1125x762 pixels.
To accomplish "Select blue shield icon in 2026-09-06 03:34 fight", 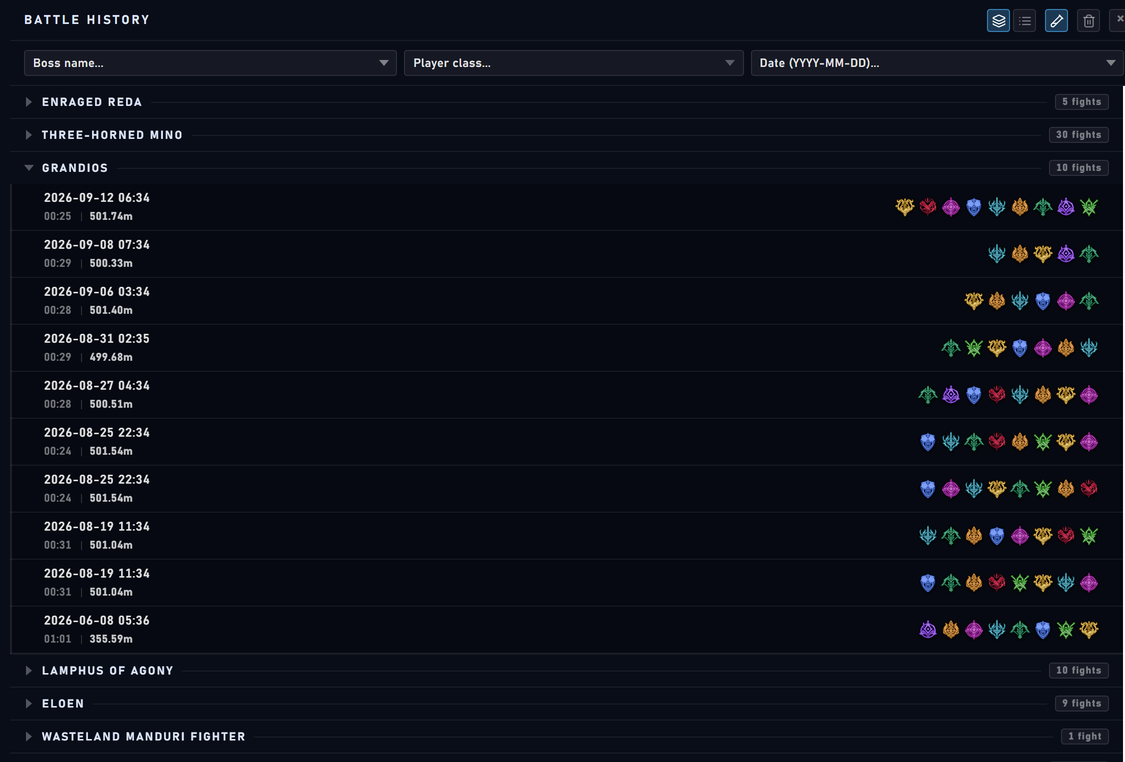I will click(1042, 301).
